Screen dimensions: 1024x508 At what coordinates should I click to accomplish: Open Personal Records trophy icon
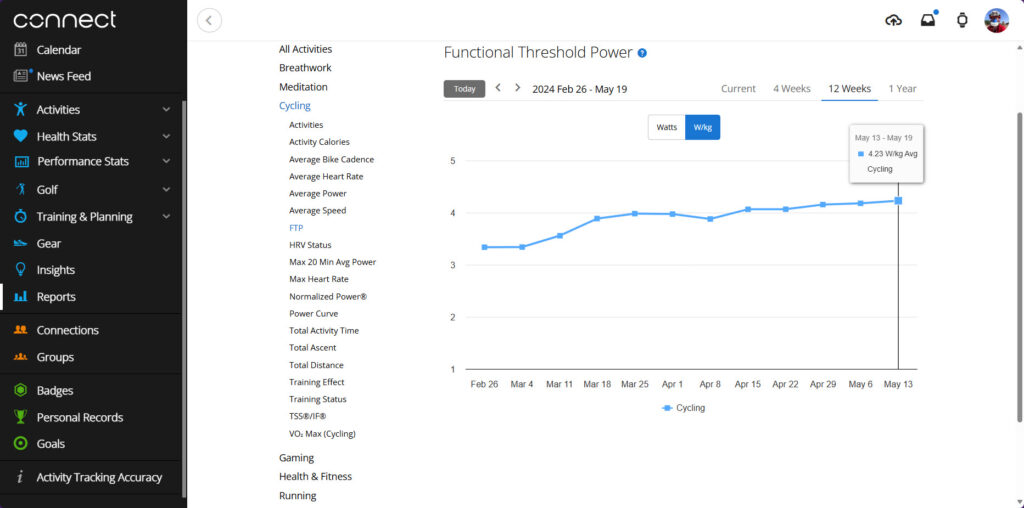pos(20,417)
